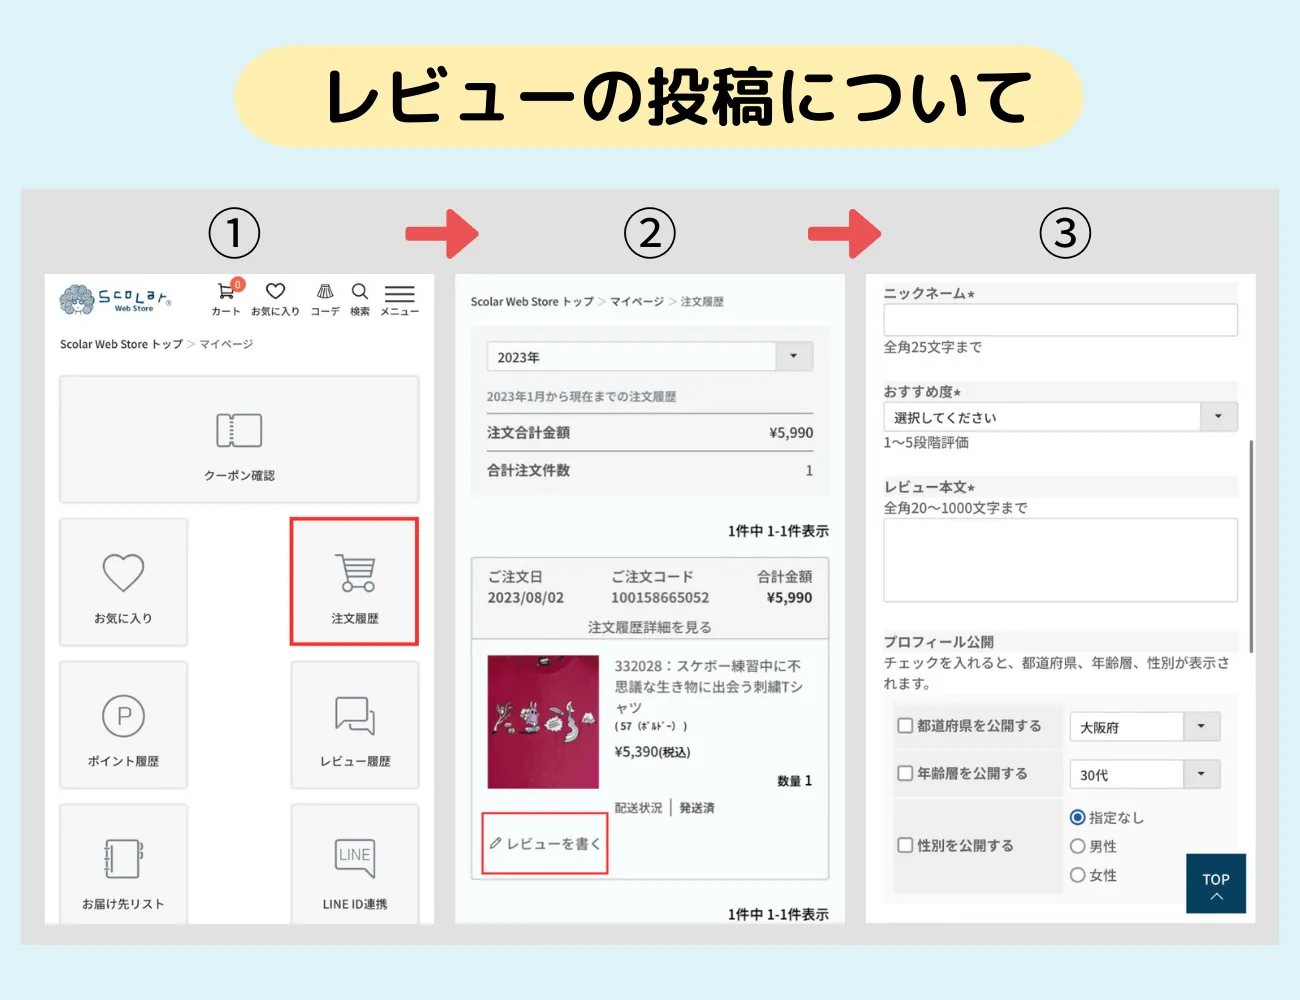Select the 男性 radio button
Screen dimensions: 1300x1000
[x=1077, y=846]
